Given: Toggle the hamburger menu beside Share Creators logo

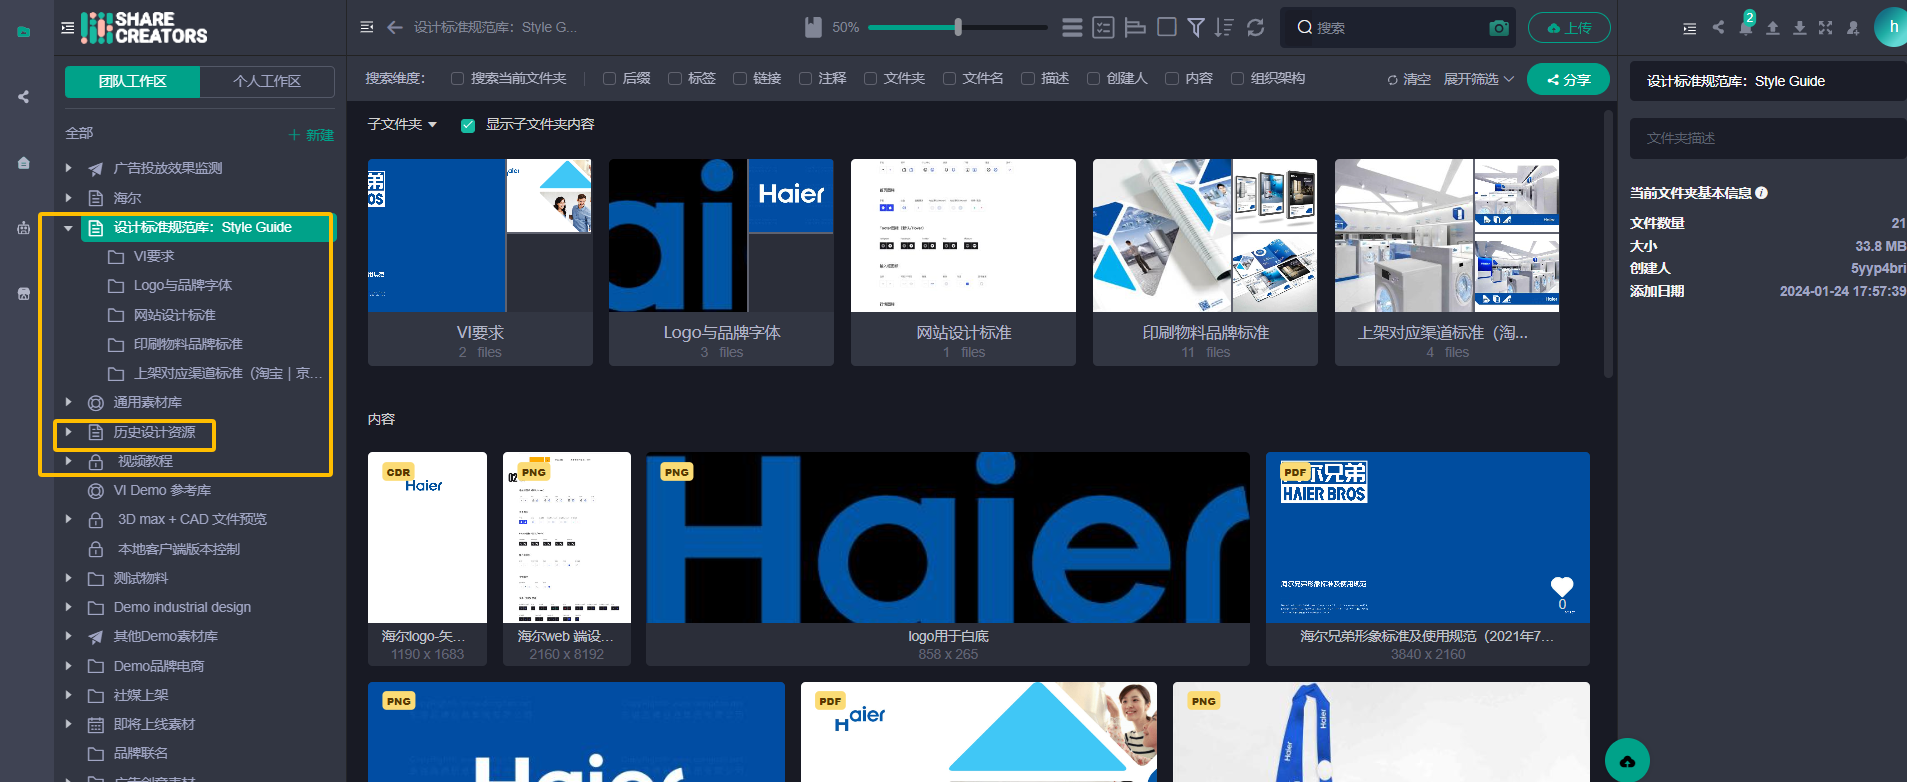Looking at the screenshot, I should click(x=67, y=28).
